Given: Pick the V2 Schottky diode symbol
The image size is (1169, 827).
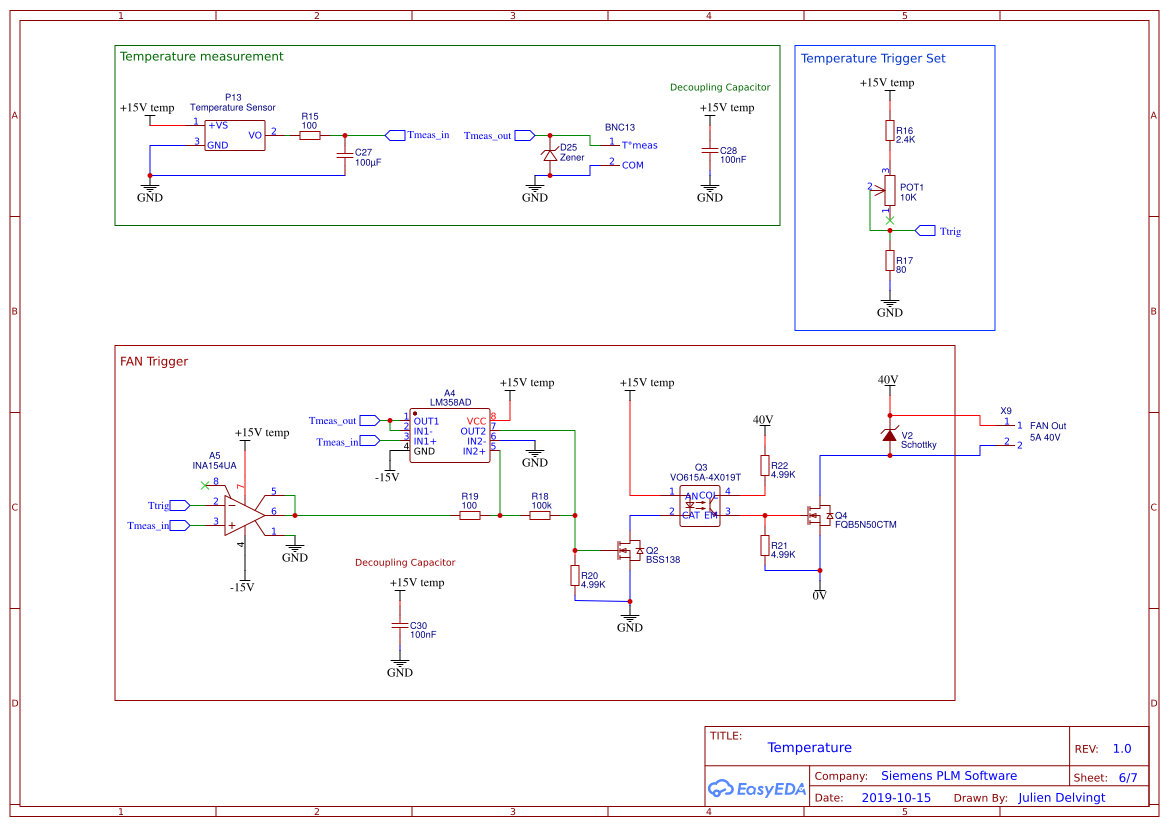Looking at the screenshot, I should [x=889, y=435].
